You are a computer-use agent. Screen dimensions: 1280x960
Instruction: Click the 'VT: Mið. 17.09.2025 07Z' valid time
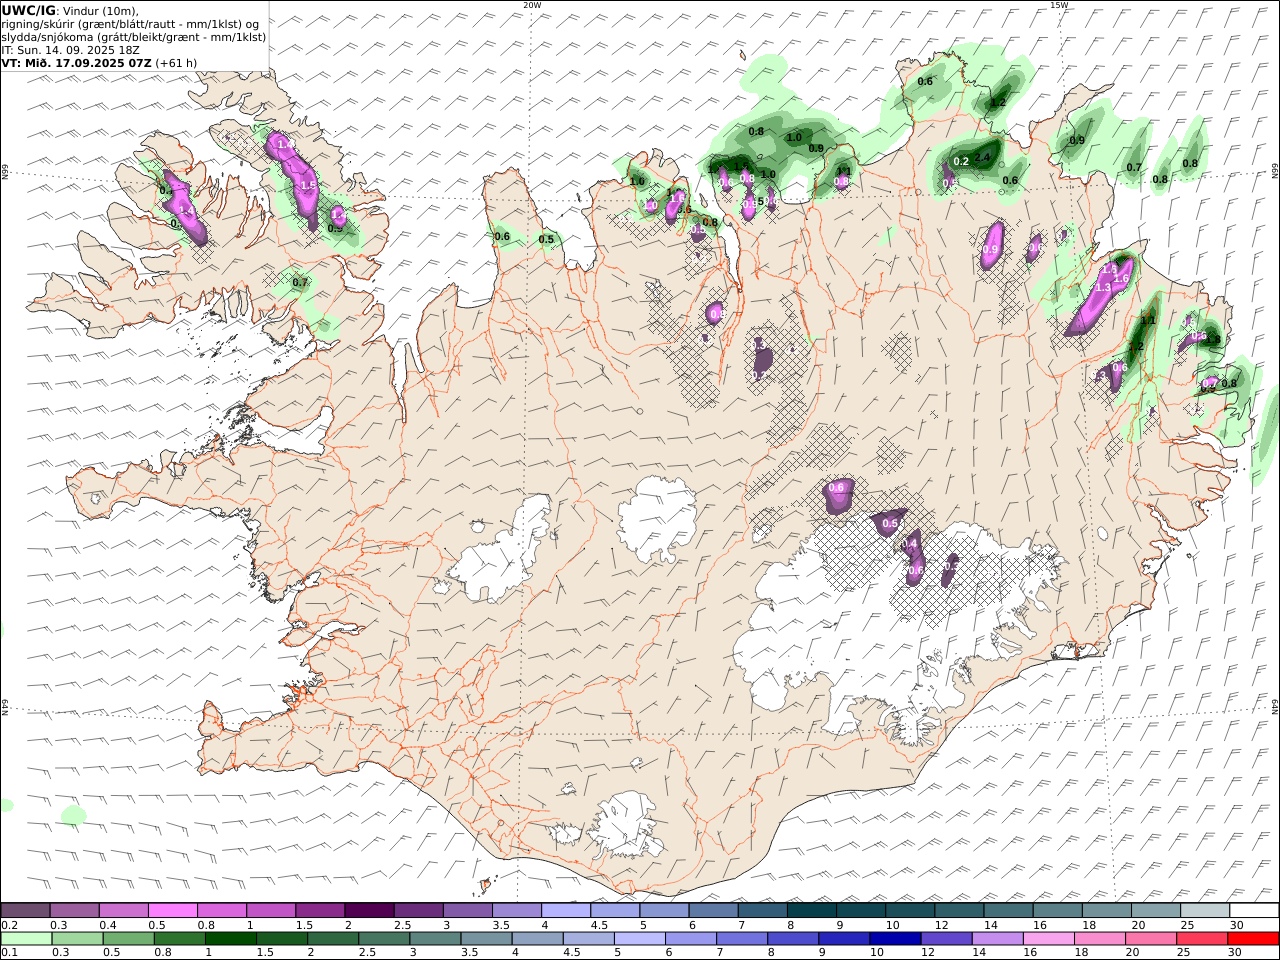(x=77, y=62)
